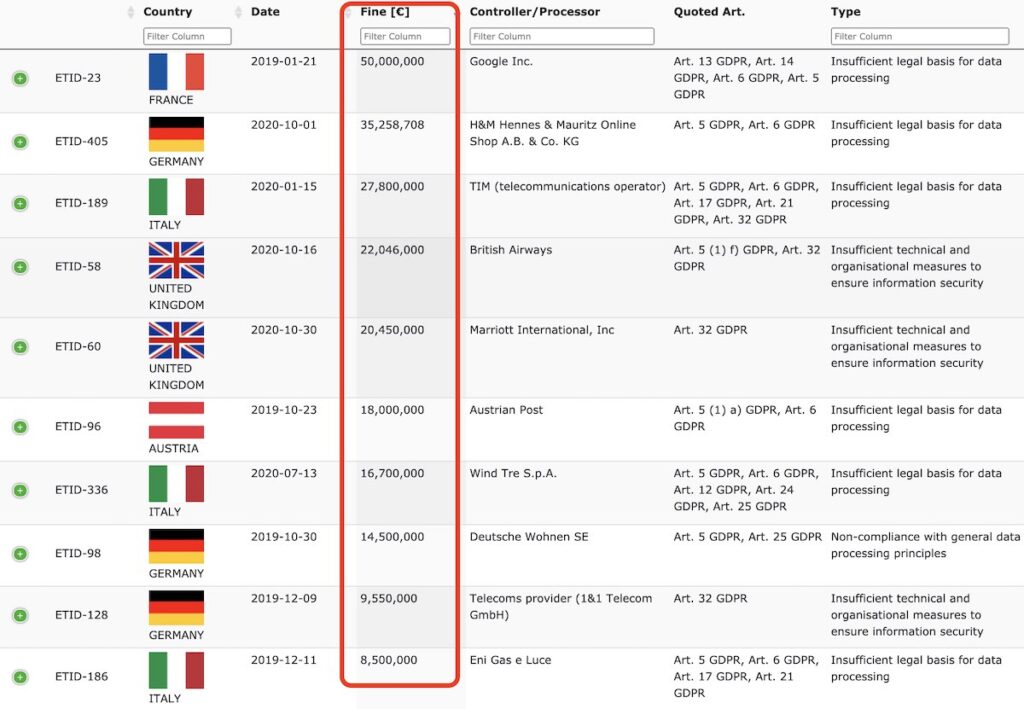Sort table by Fine [€] header
The width and height of the screenshot is (1024, 709).
[x=385, y=12]
